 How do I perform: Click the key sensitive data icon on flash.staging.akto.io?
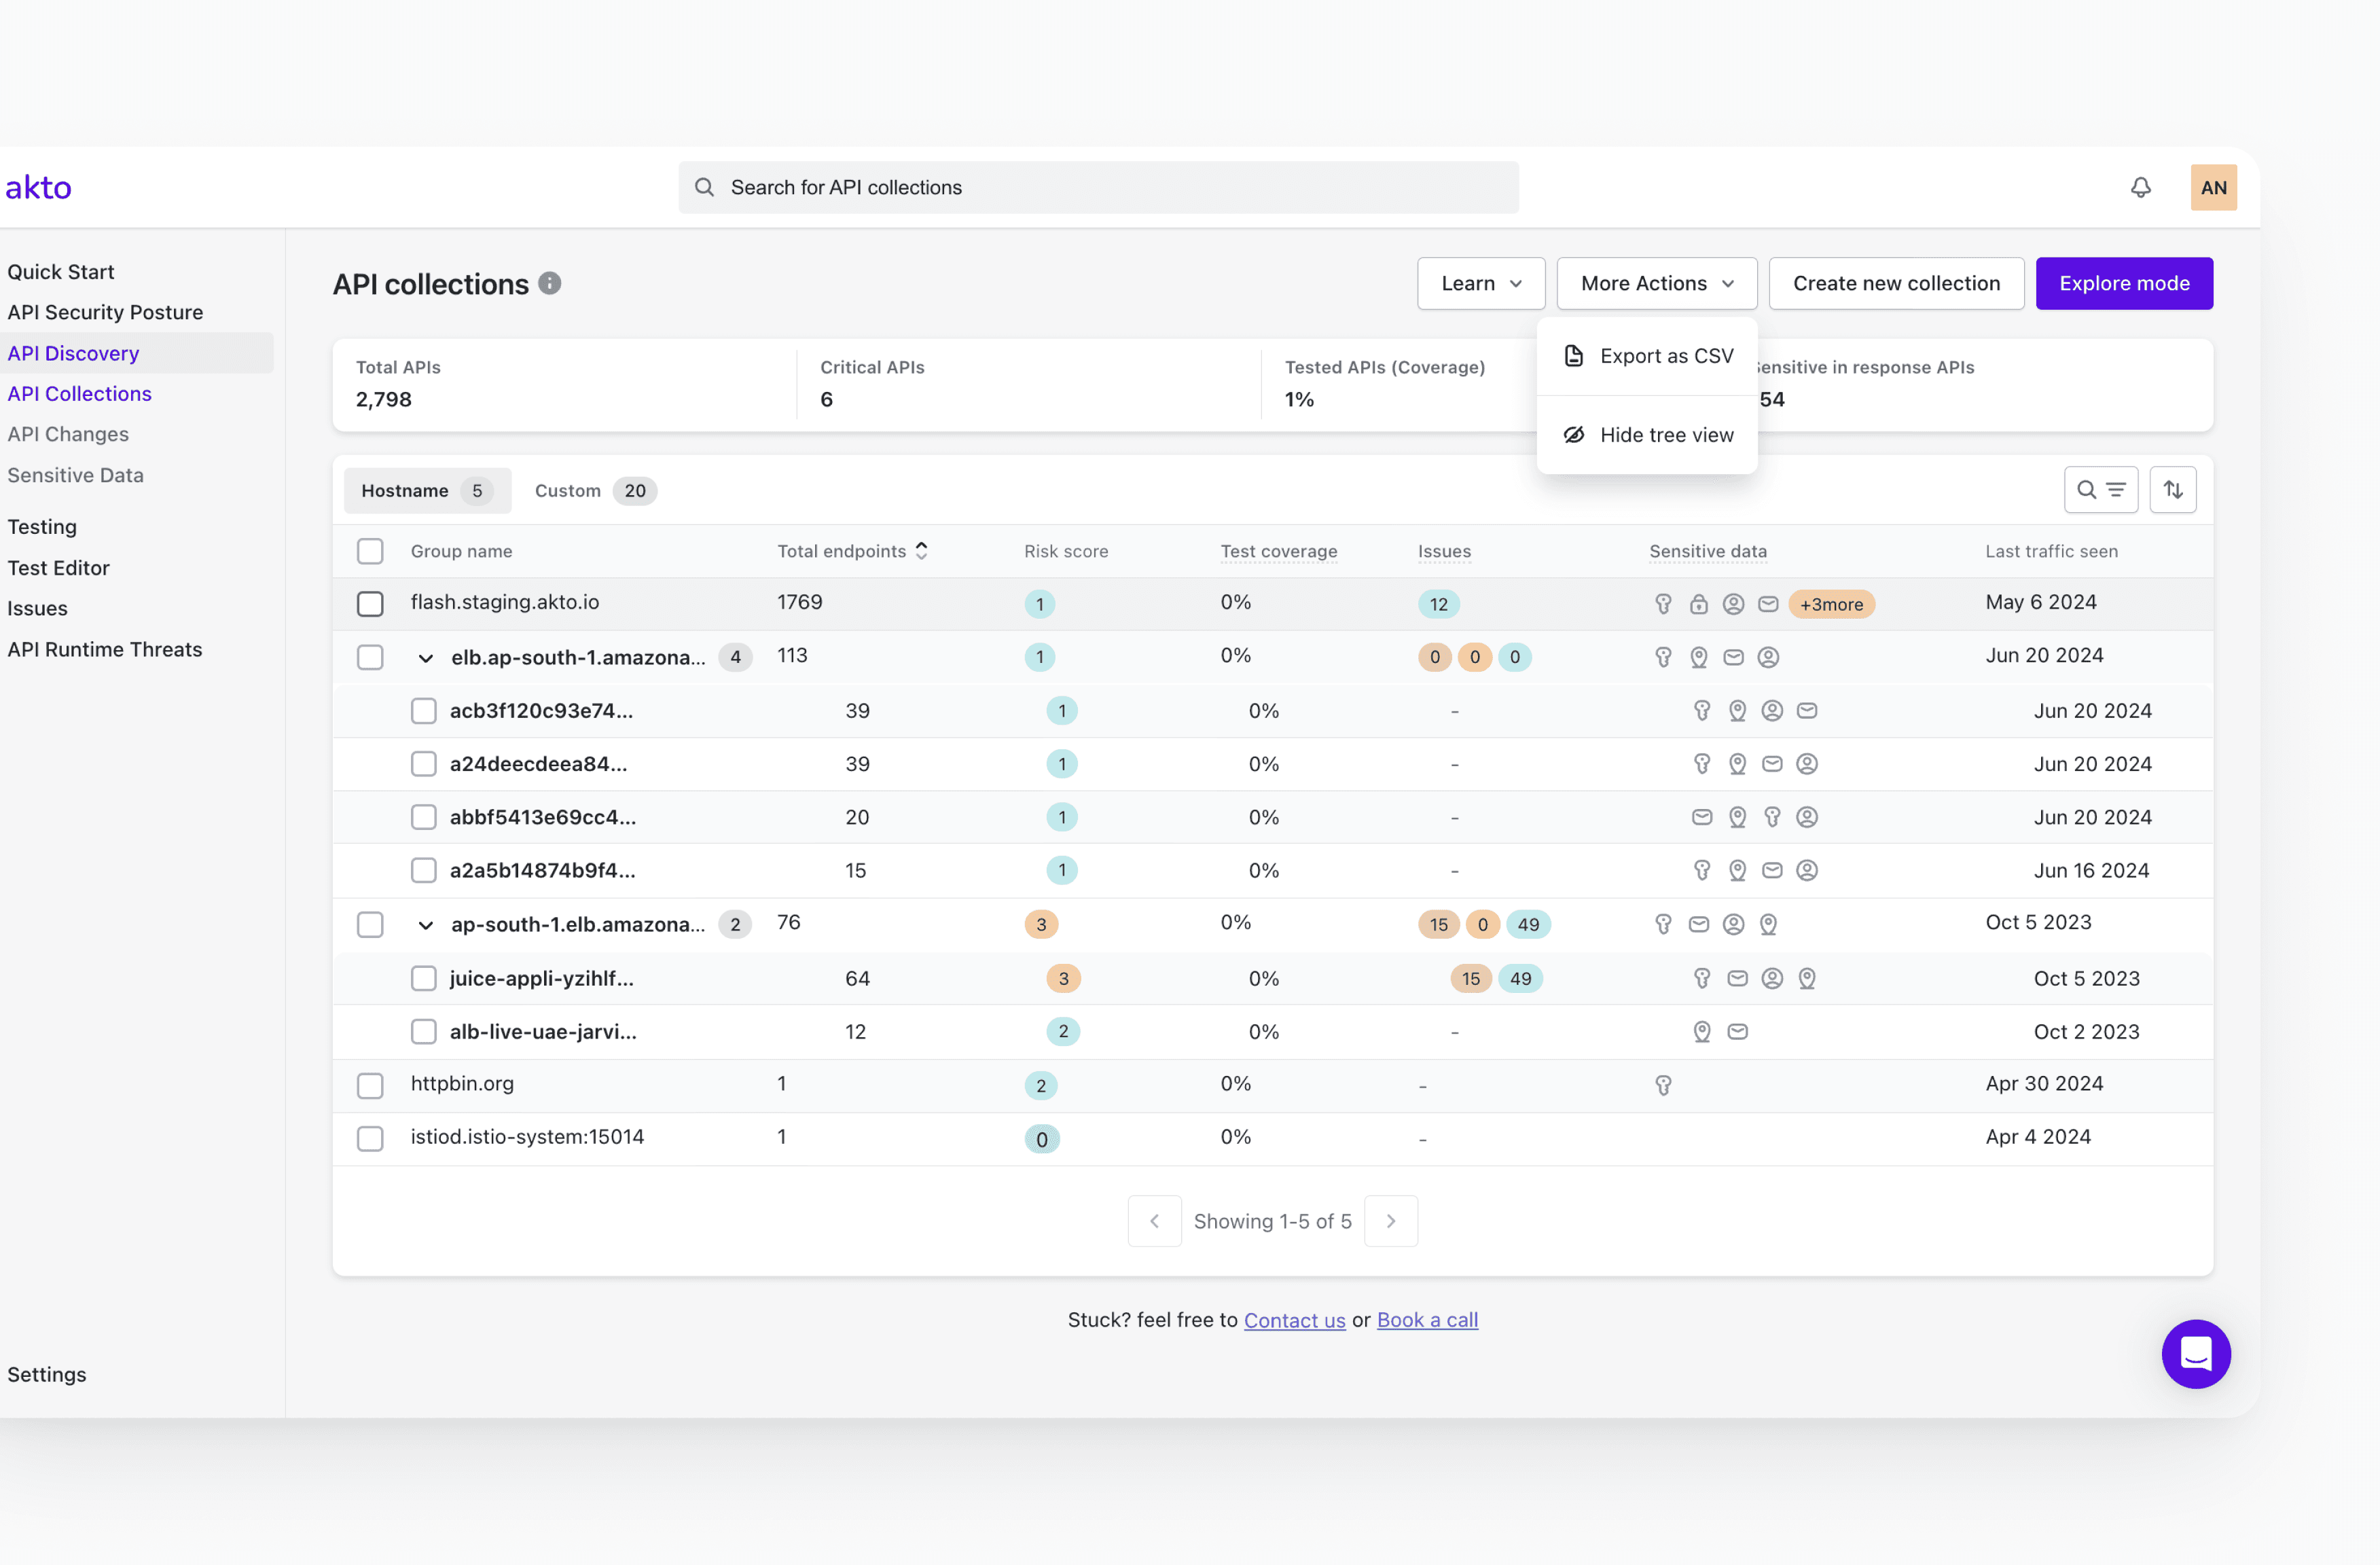1663,604
